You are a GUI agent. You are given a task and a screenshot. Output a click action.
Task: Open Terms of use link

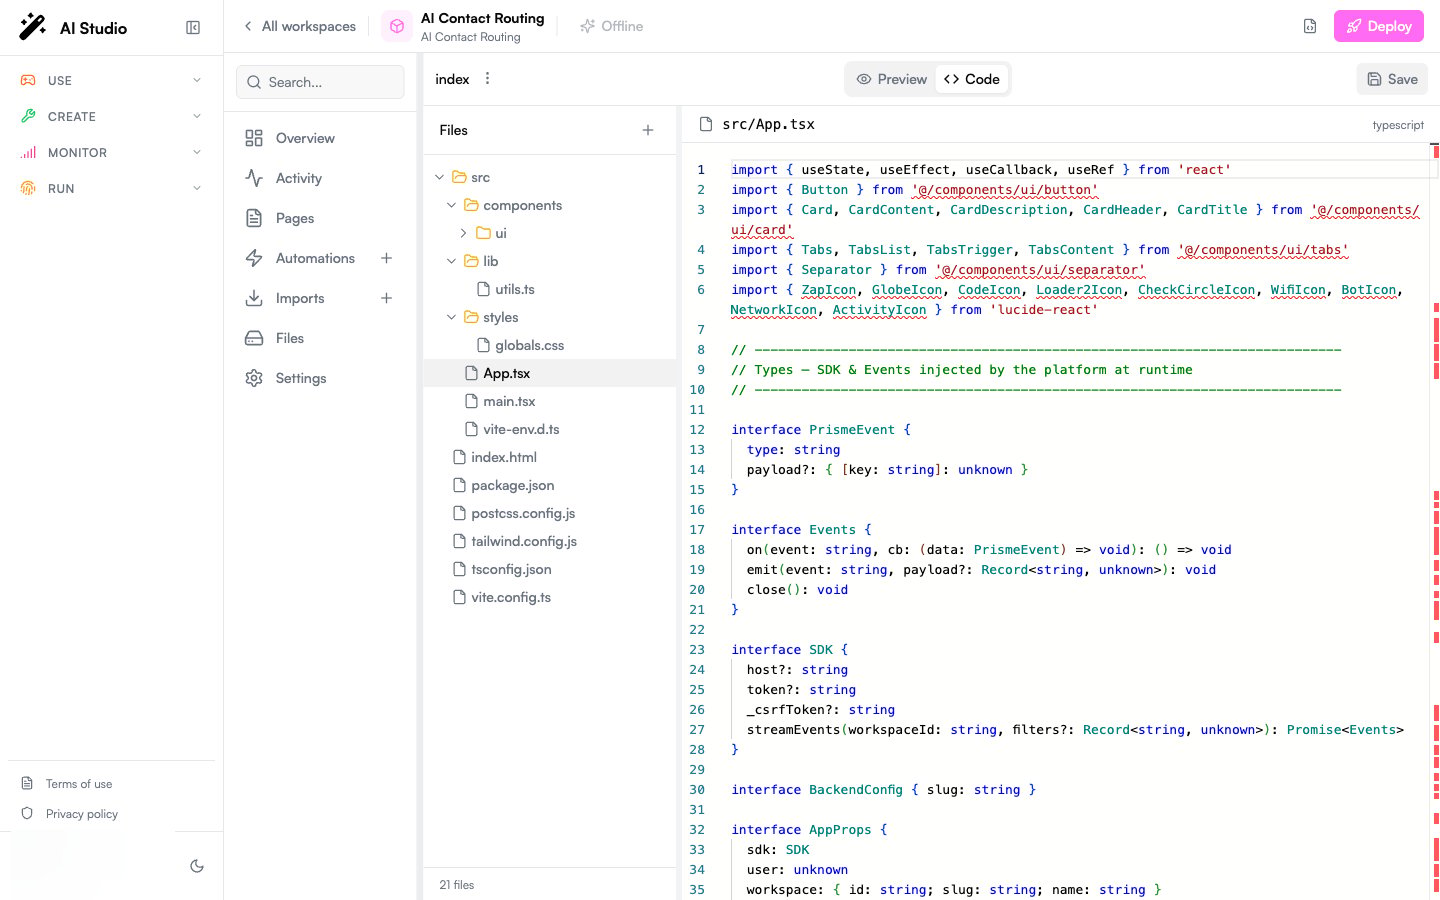coord(79,784)
